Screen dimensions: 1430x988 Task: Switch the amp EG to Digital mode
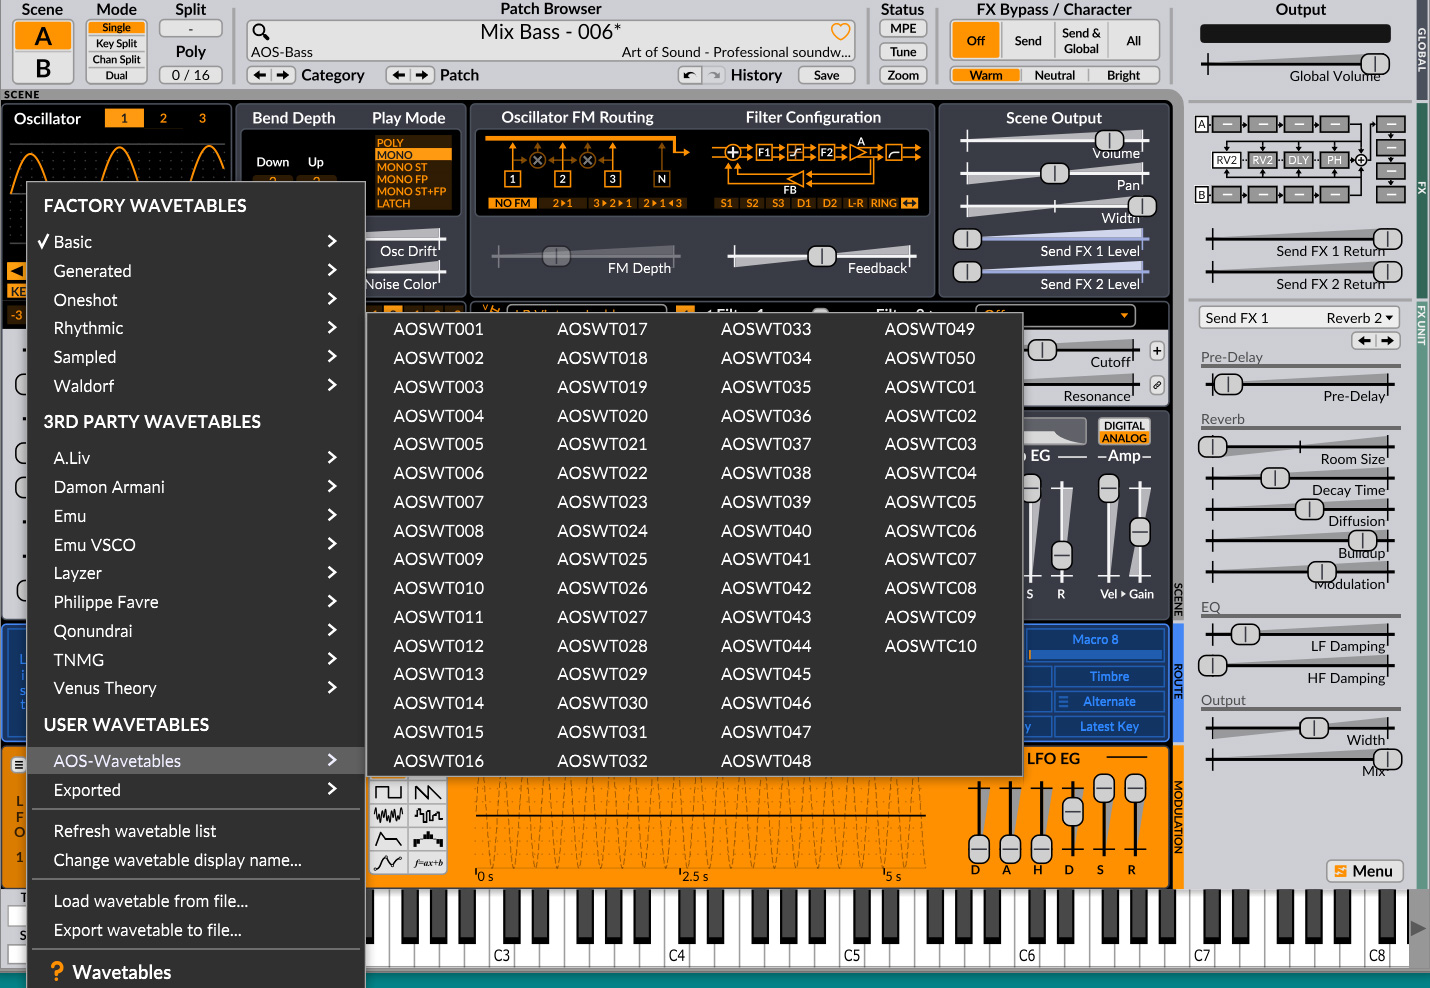[x=1124, y=425]
